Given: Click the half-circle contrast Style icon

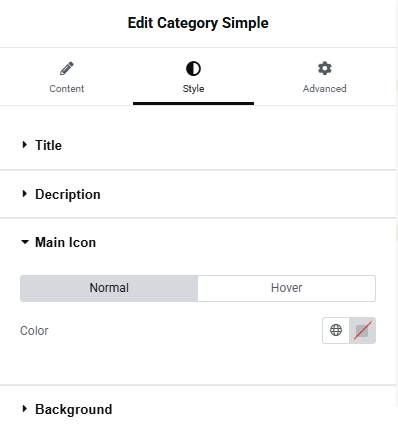Looking at the screenshot, I should point(193,69).
